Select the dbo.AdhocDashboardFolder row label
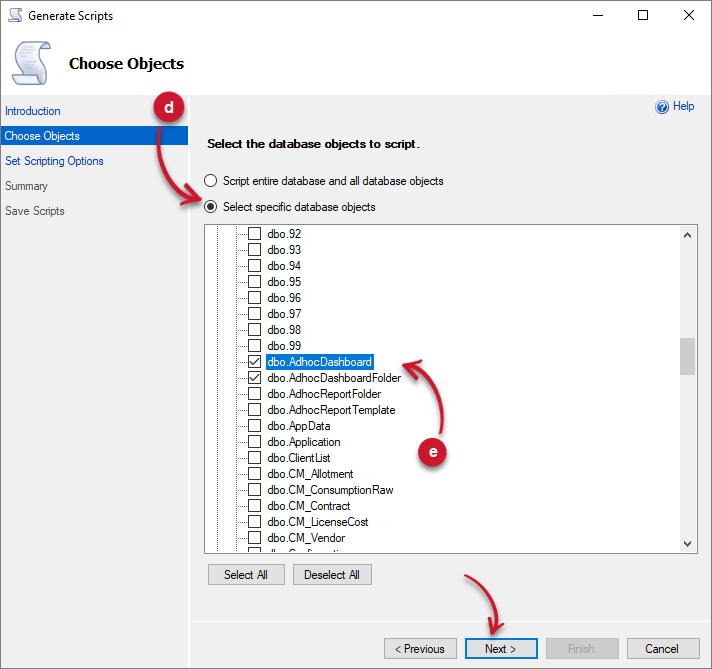712x669 pixels. click(334, 377)
